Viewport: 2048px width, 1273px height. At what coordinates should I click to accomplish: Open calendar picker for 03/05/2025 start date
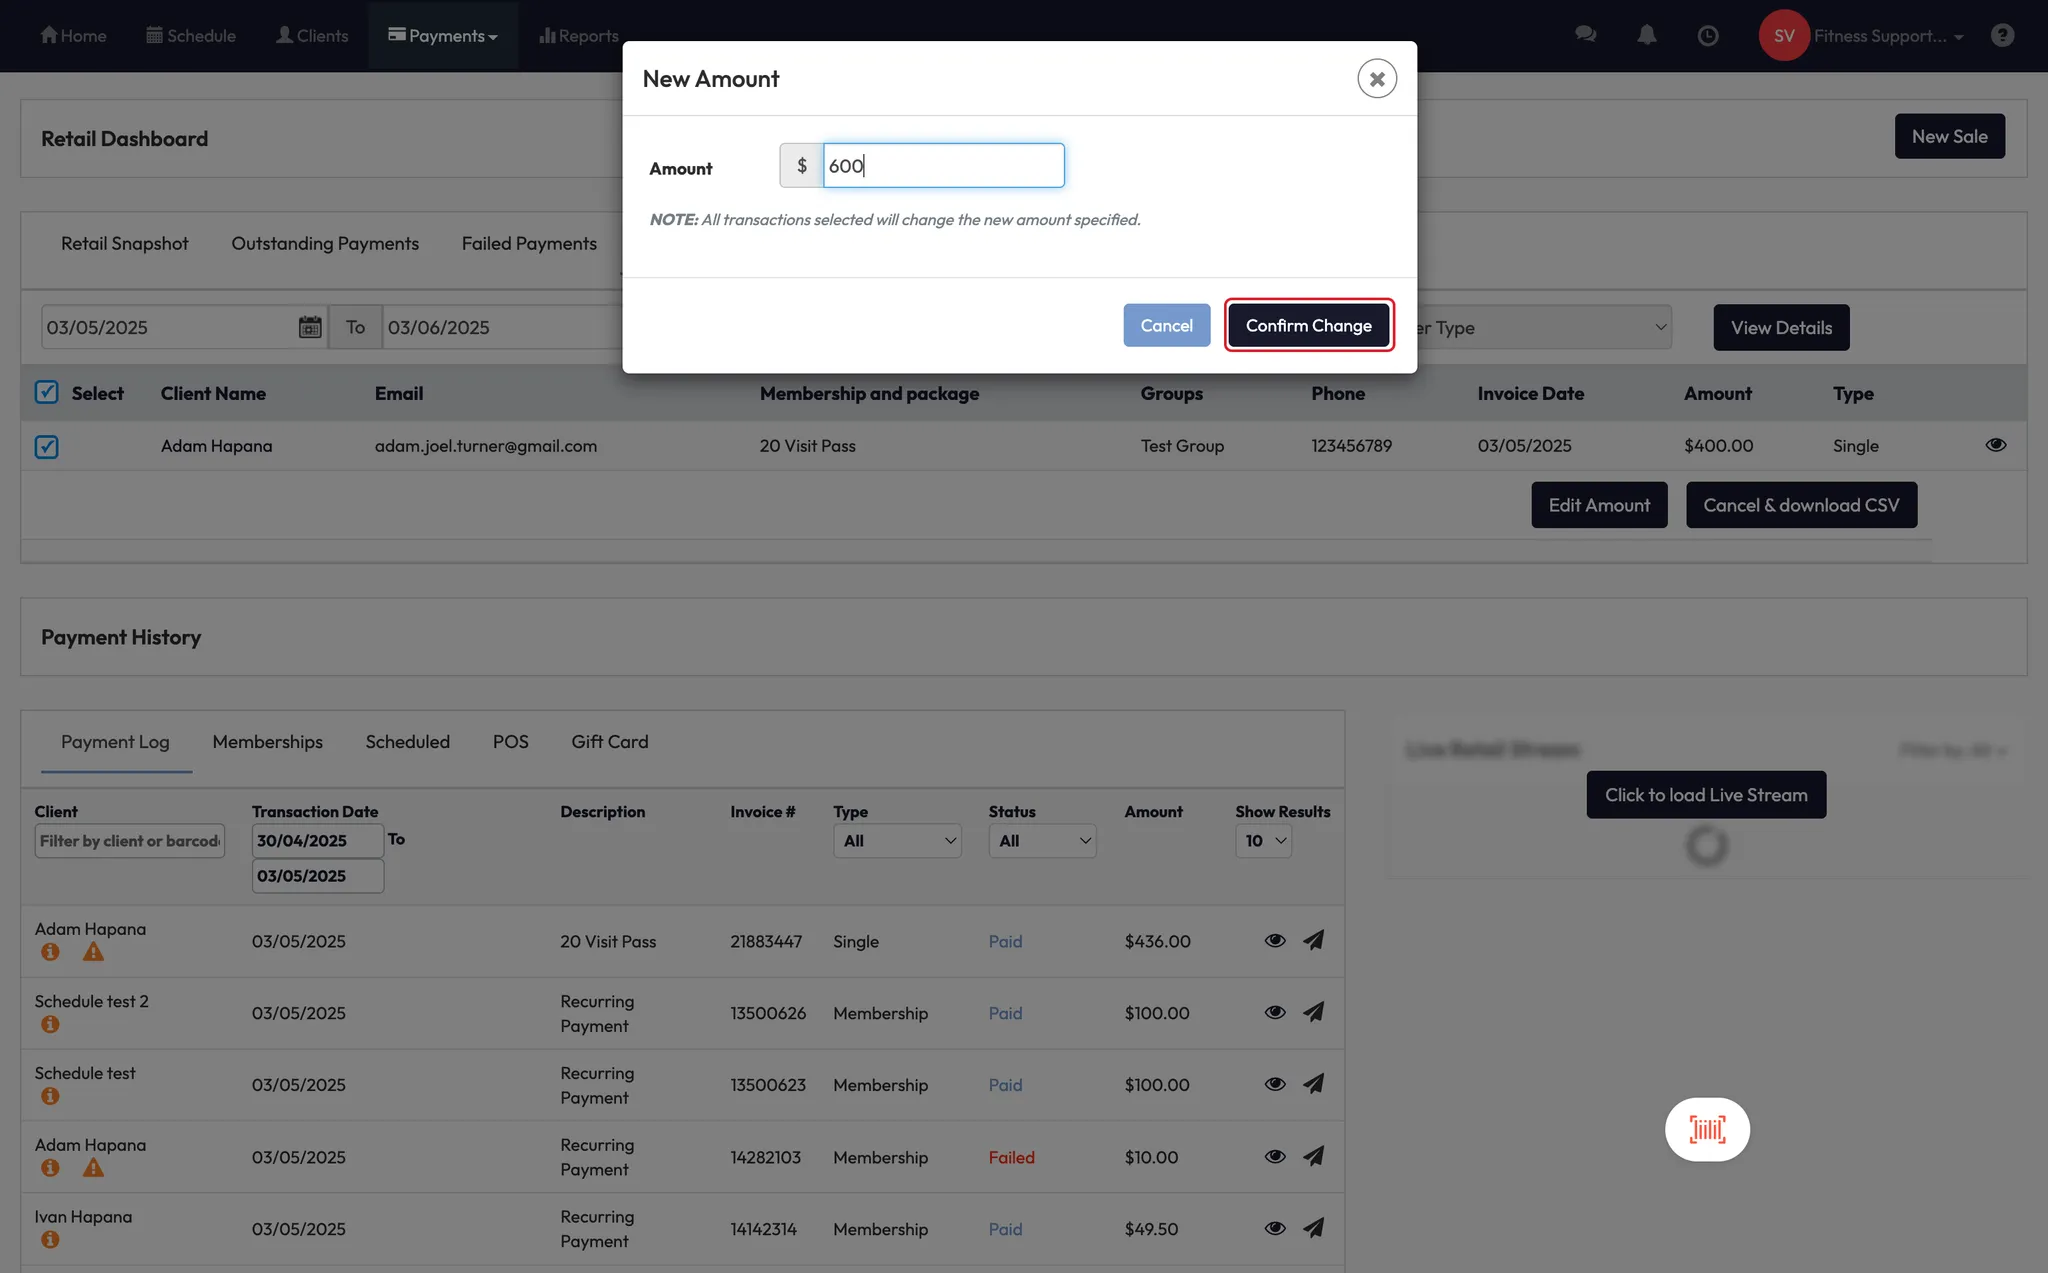pyautogui.click(x=310, y=327)
